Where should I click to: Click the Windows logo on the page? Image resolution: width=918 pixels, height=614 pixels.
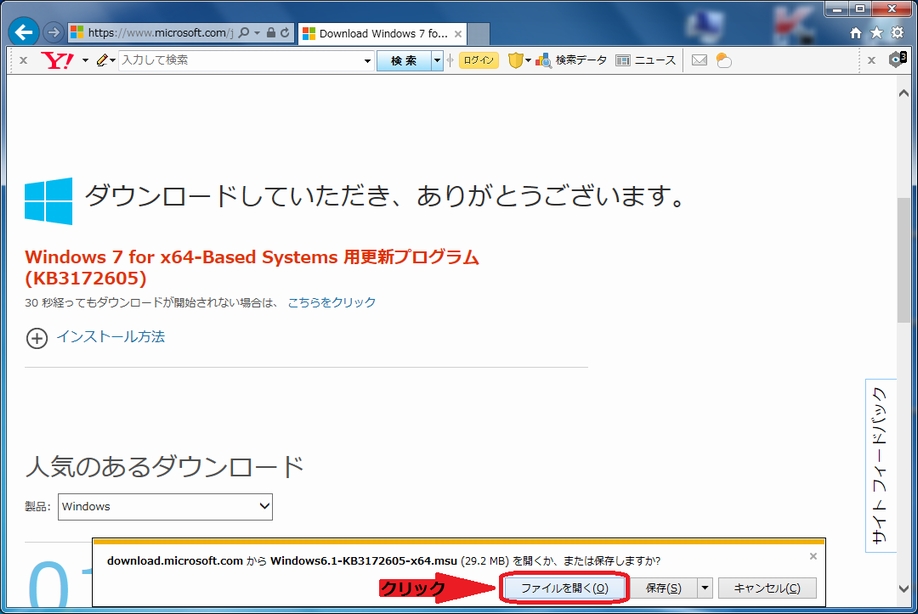point(49,201)
